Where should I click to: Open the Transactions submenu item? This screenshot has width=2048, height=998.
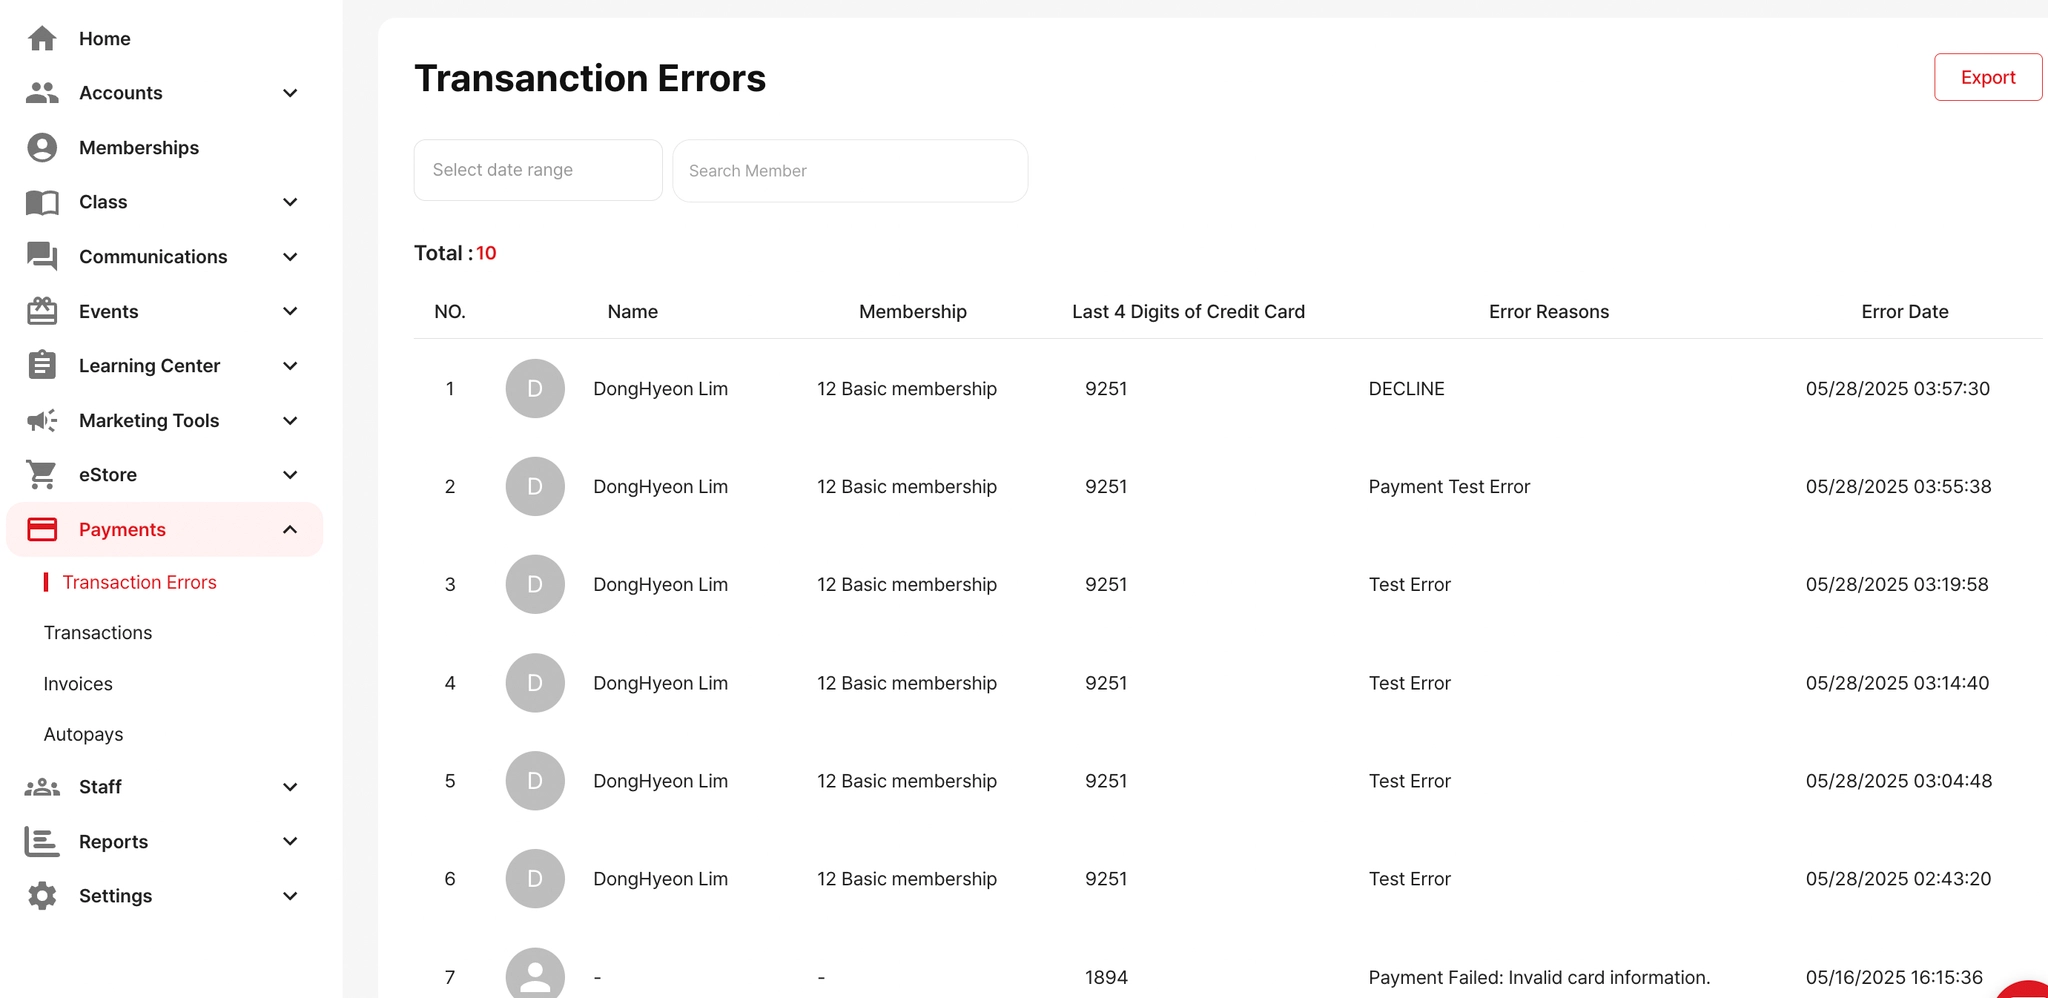(98, 633)
